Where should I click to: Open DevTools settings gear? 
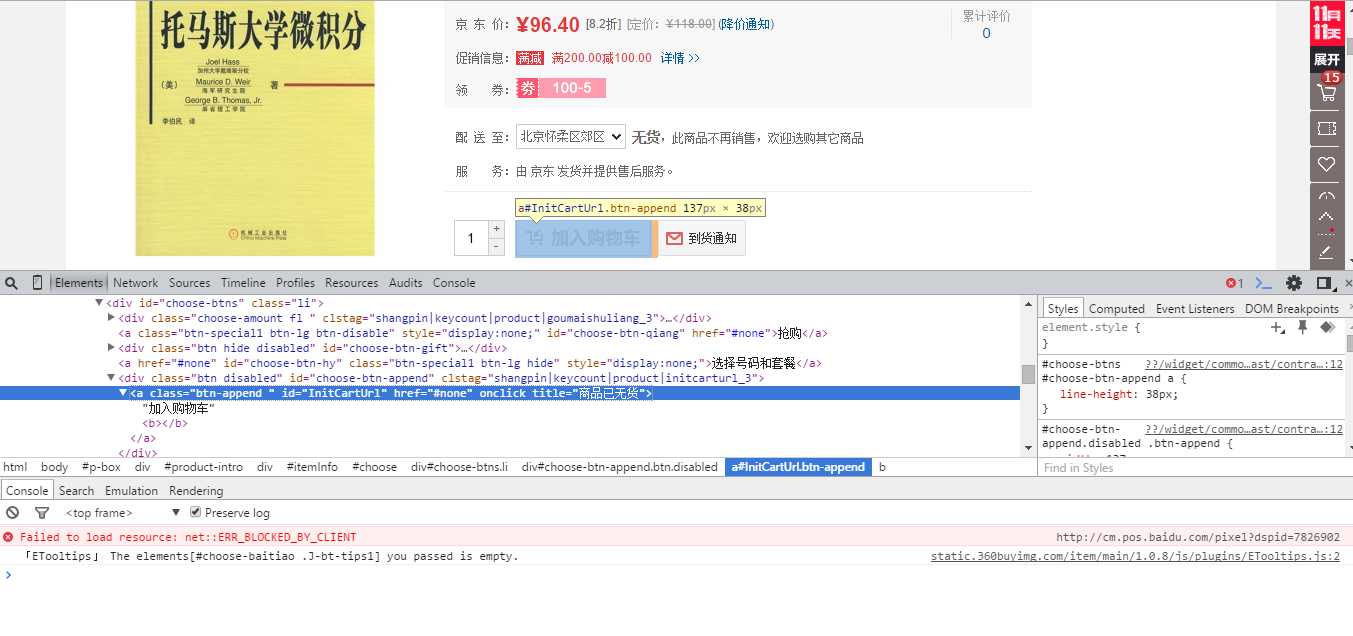tap(1294, 283)
